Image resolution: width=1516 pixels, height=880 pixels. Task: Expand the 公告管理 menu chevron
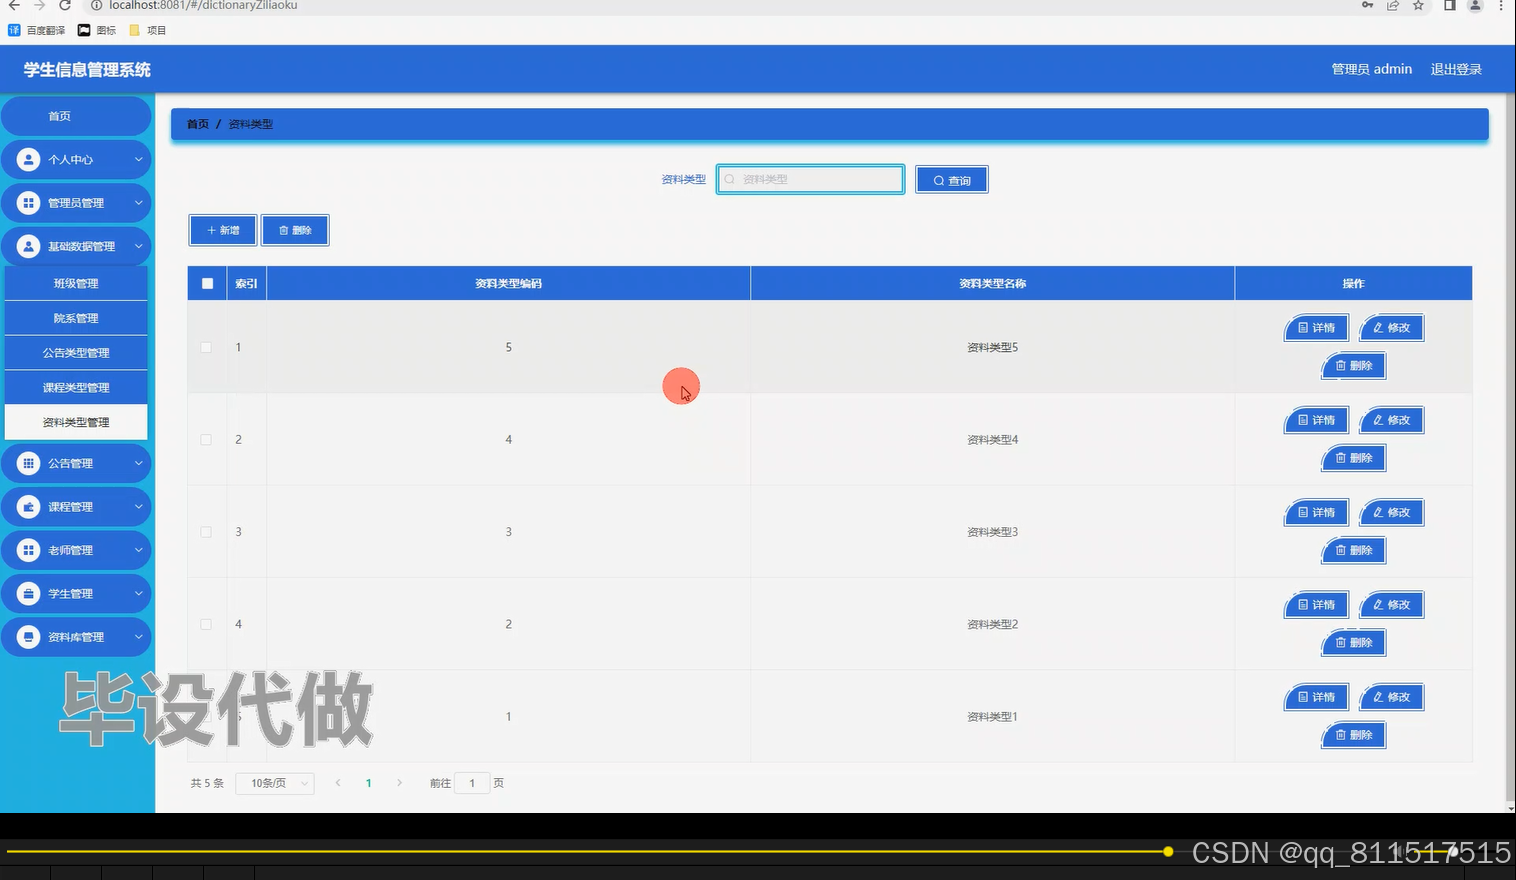[x=139, y=463]
